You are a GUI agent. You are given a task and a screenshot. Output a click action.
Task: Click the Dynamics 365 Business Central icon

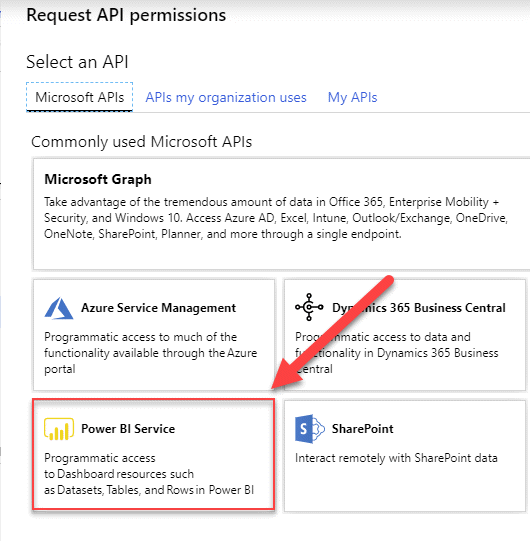click(309, 307)
